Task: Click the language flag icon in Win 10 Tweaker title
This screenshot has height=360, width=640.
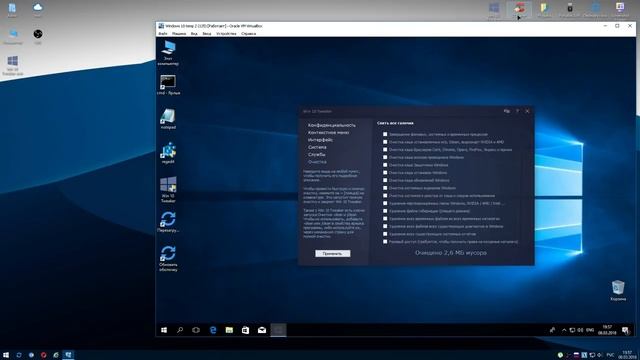Action: 507,111
